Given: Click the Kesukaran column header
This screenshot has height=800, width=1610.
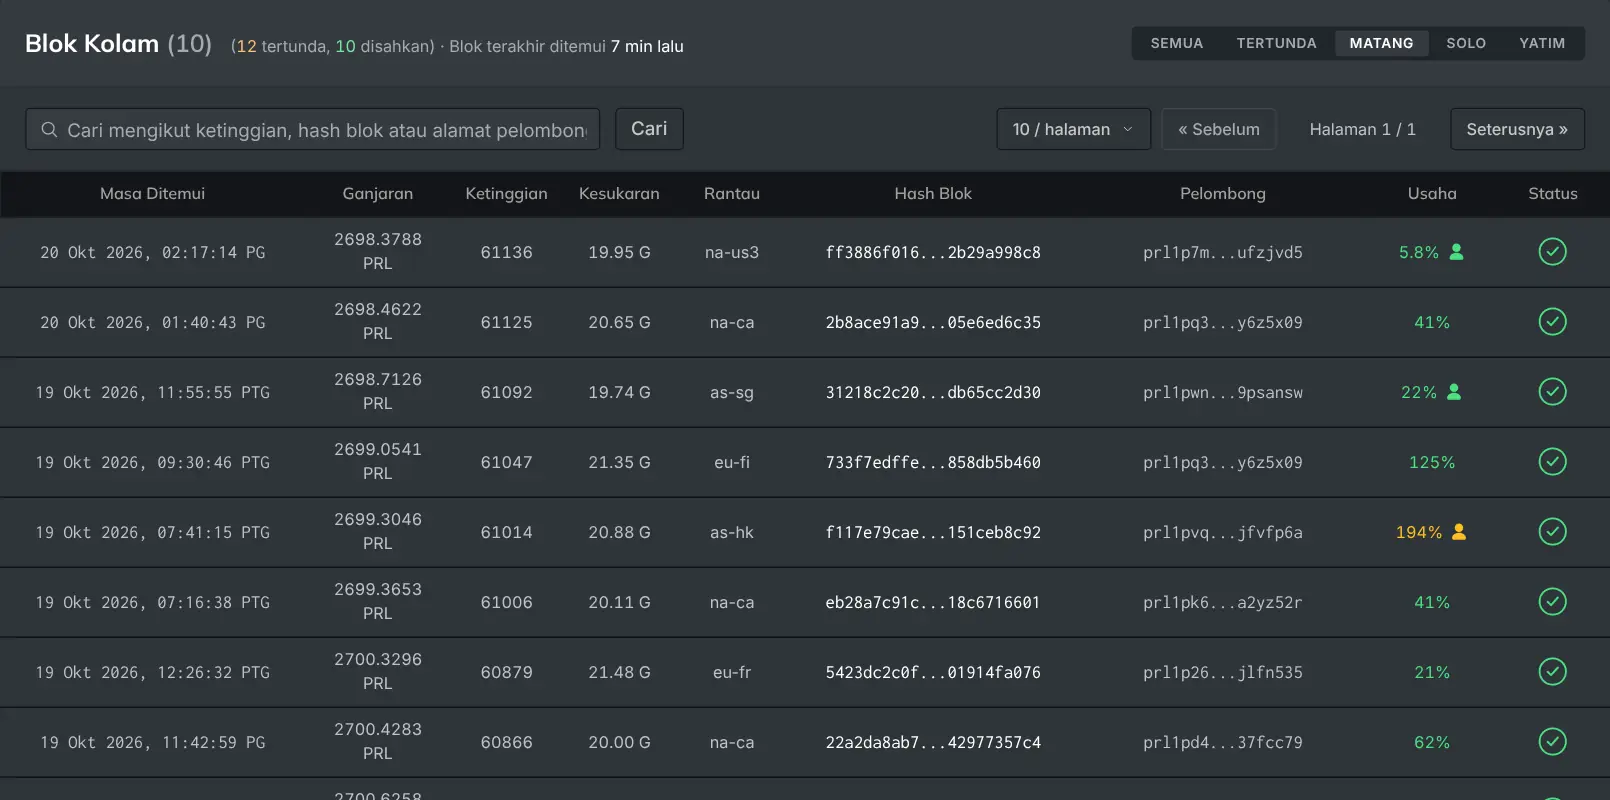Looking at the screenshot, I should pos(619,193).
